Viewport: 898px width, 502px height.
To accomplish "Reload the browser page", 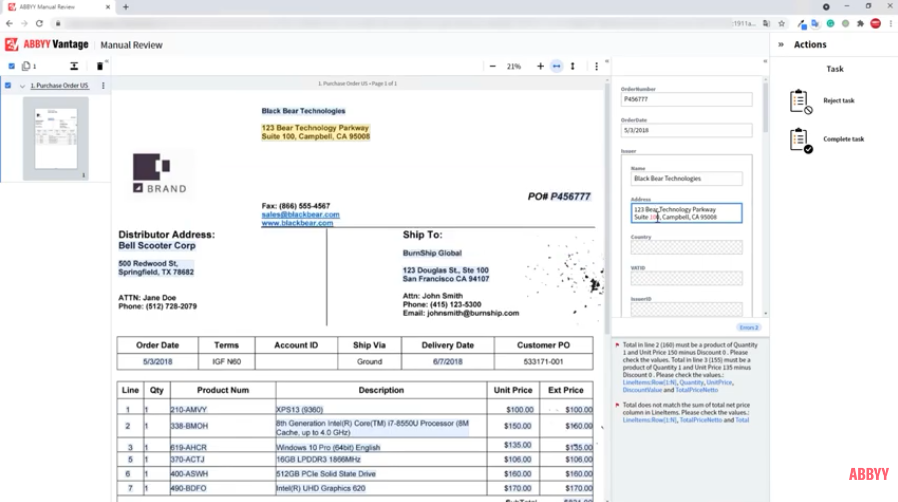I will 39,23.
